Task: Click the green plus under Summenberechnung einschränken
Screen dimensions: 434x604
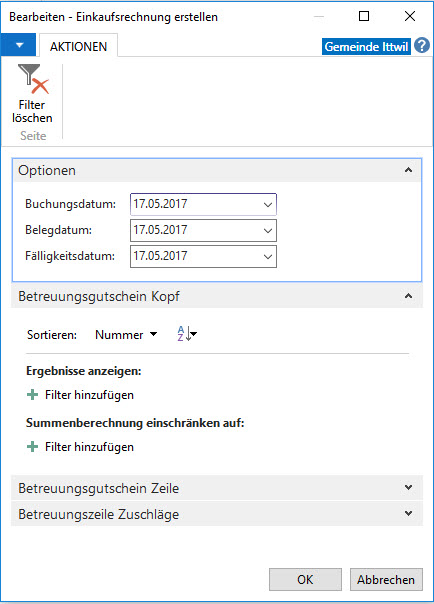Action: (x=32, y=446)
